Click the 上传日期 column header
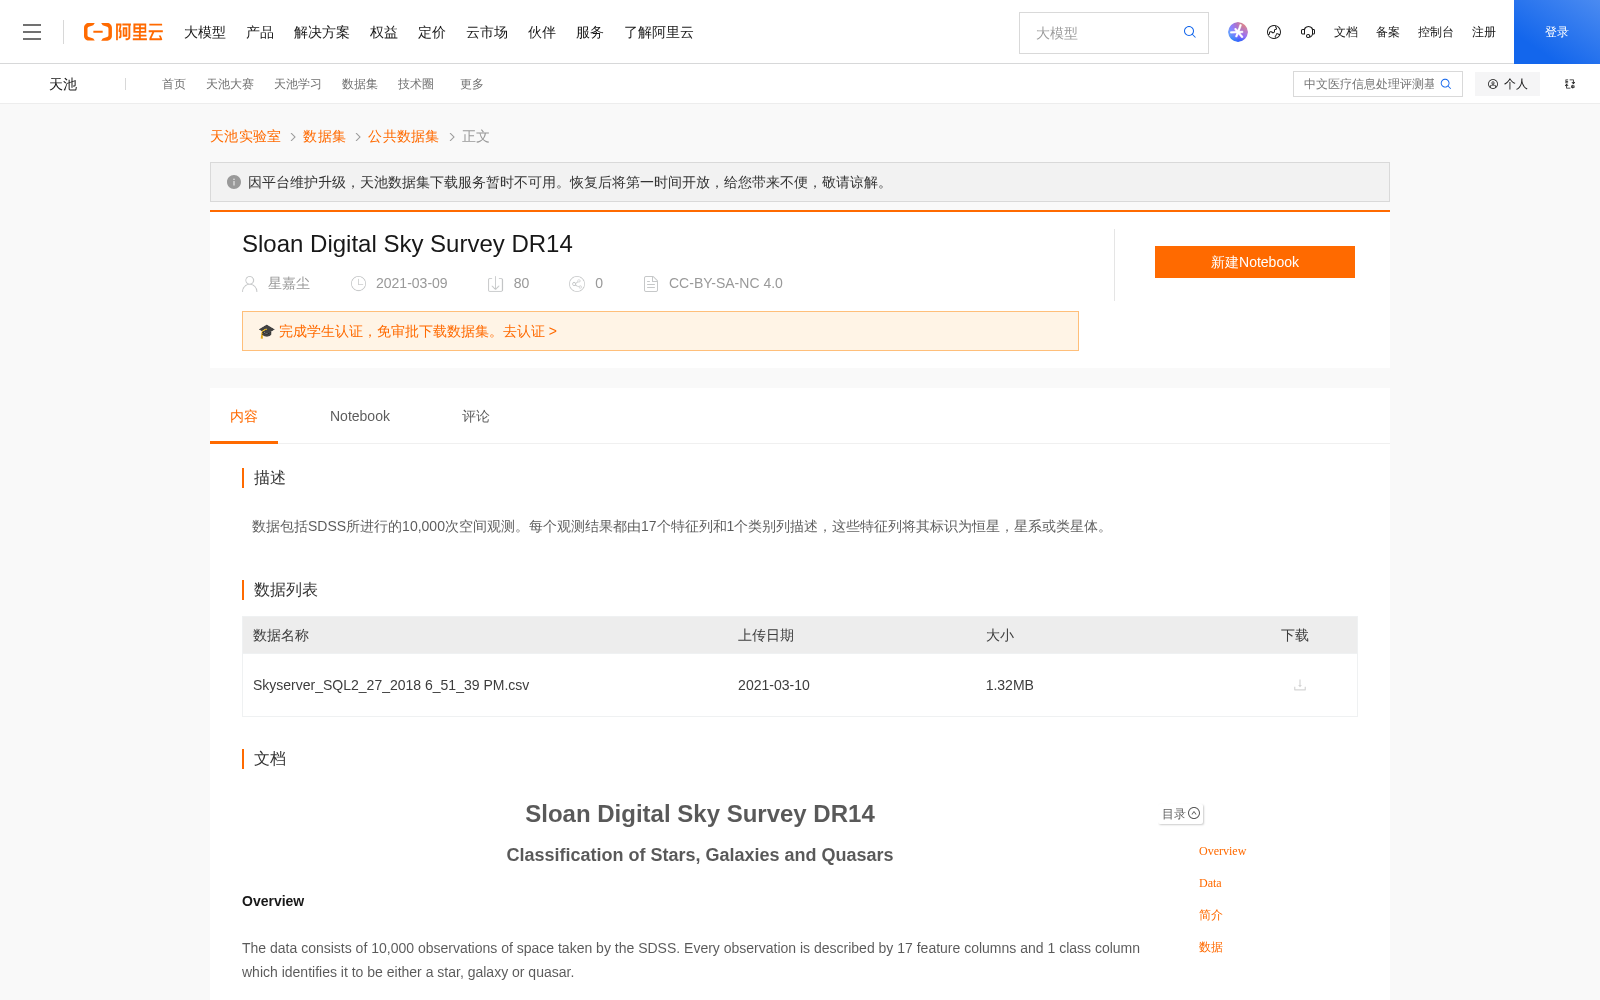The image size is (1600, 1000). 766,635
